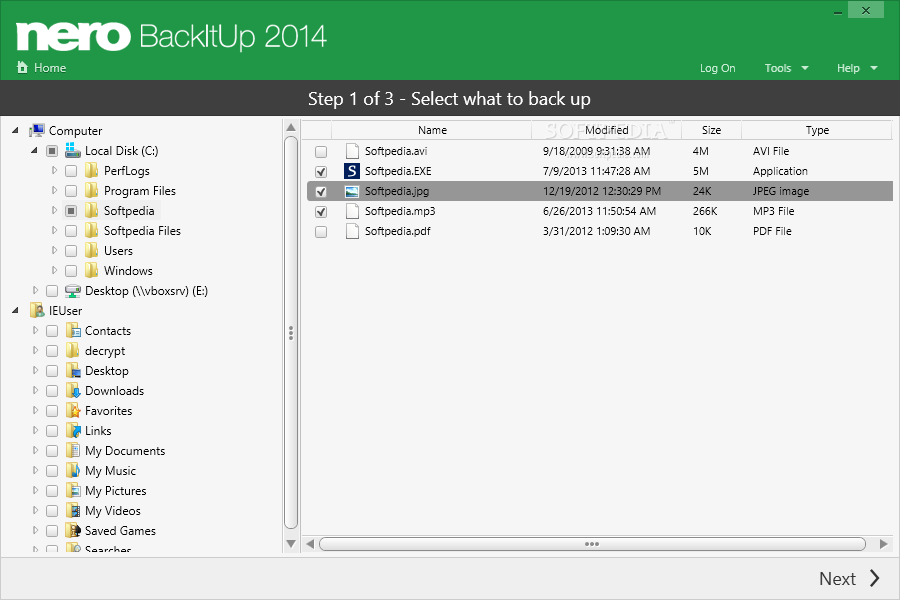Viewport: 900px width, 600px height.
Task: Click the file list scroll left arrow
Action: click(310, 544)
